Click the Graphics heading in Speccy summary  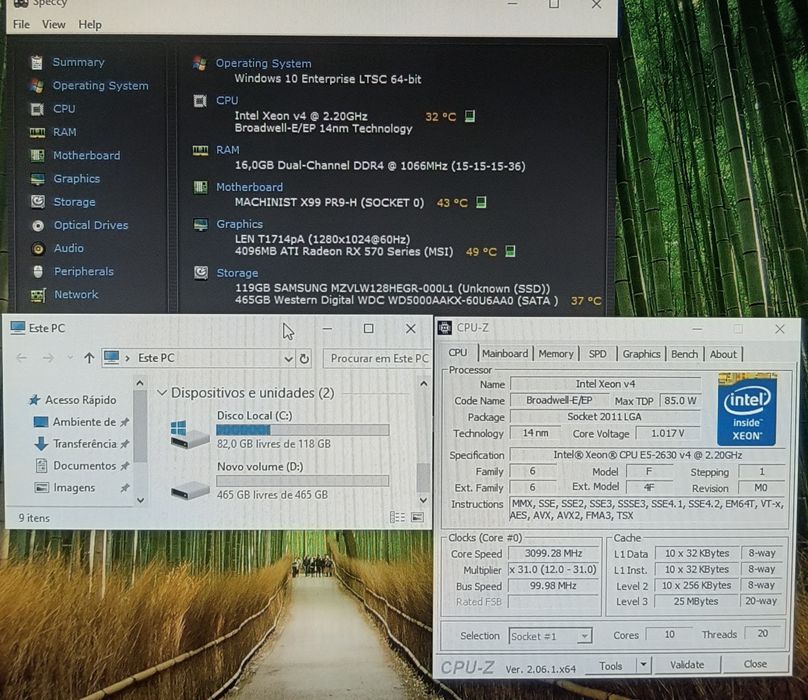point(239,224)
